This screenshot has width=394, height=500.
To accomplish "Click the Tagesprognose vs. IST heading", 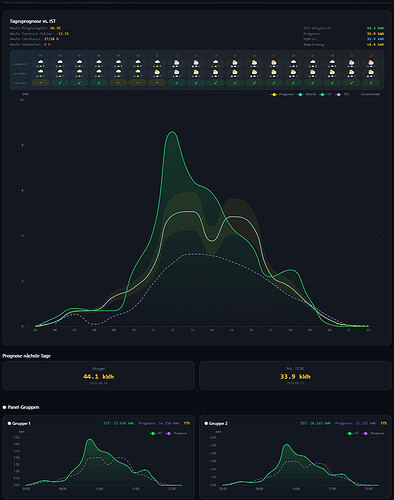I will pyautogui.click(x=33, y=21).
